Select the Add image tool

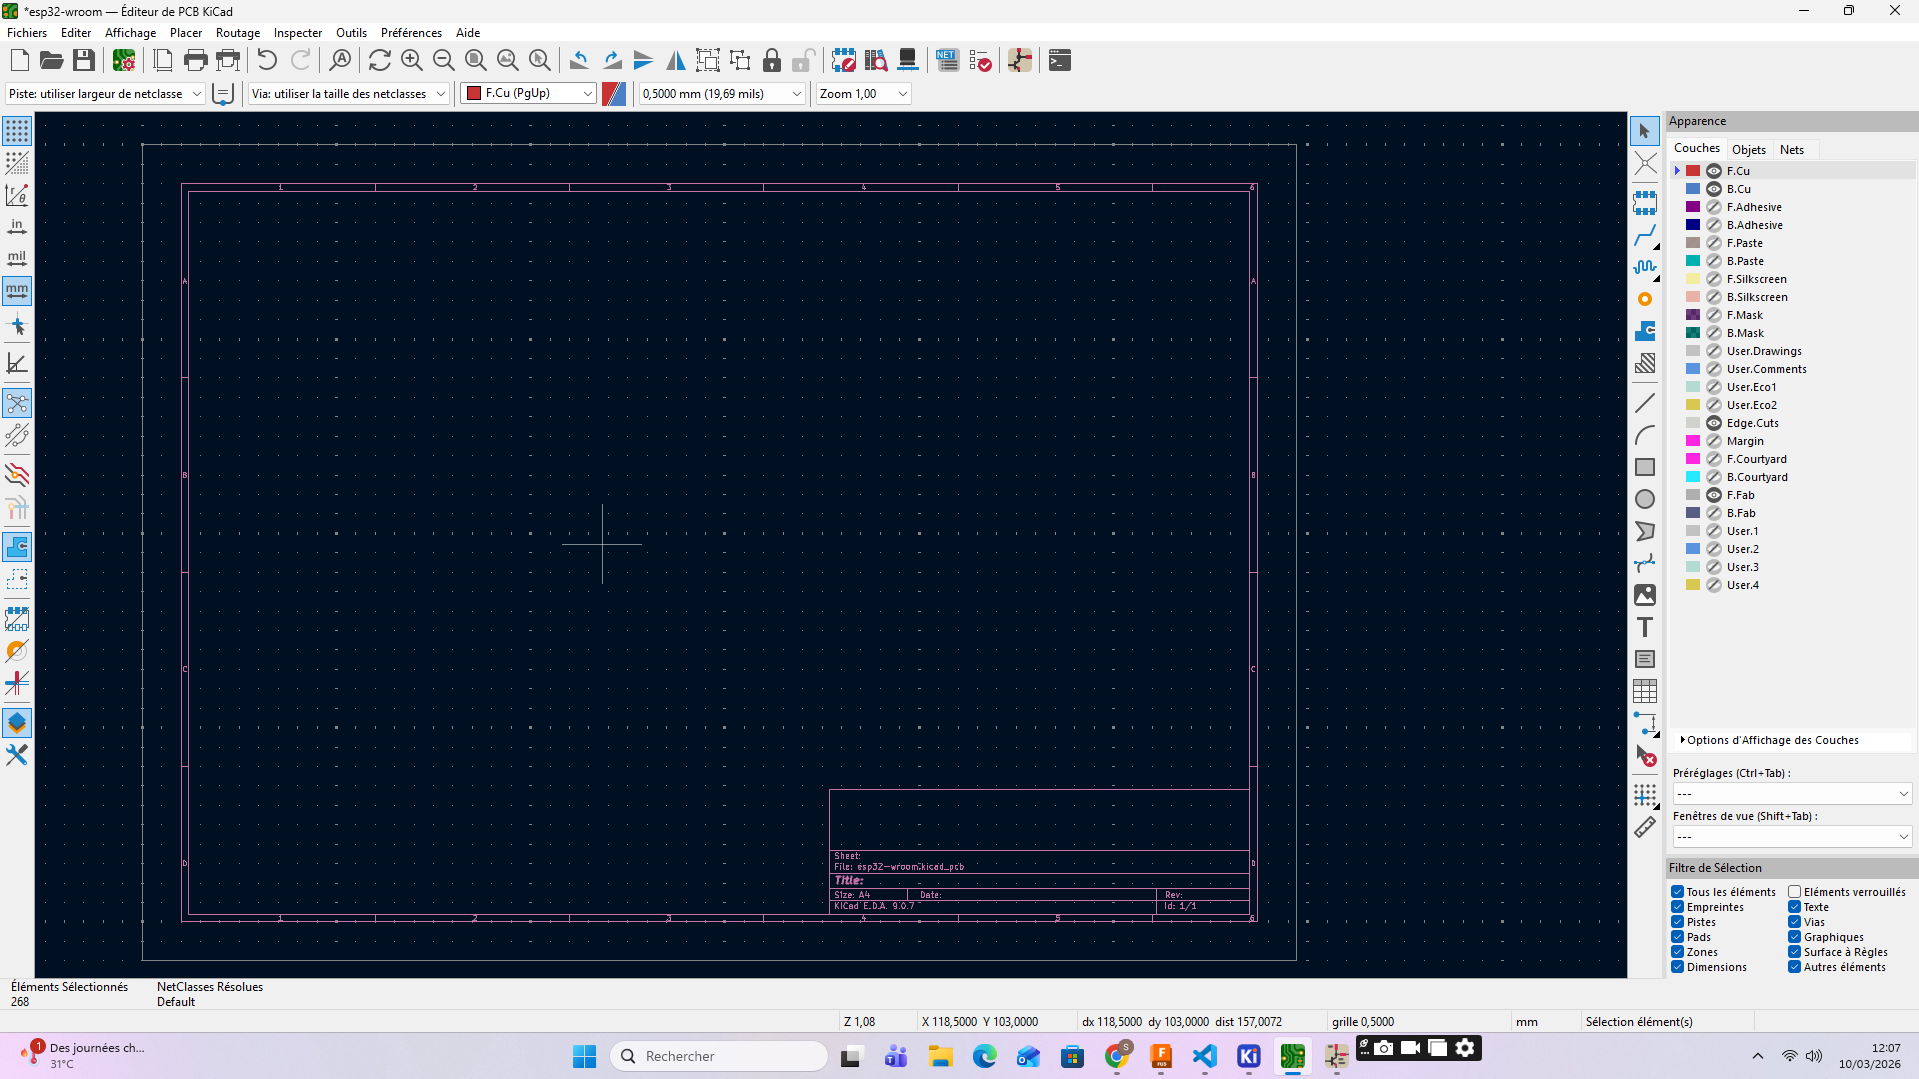tap(1645, 595)
